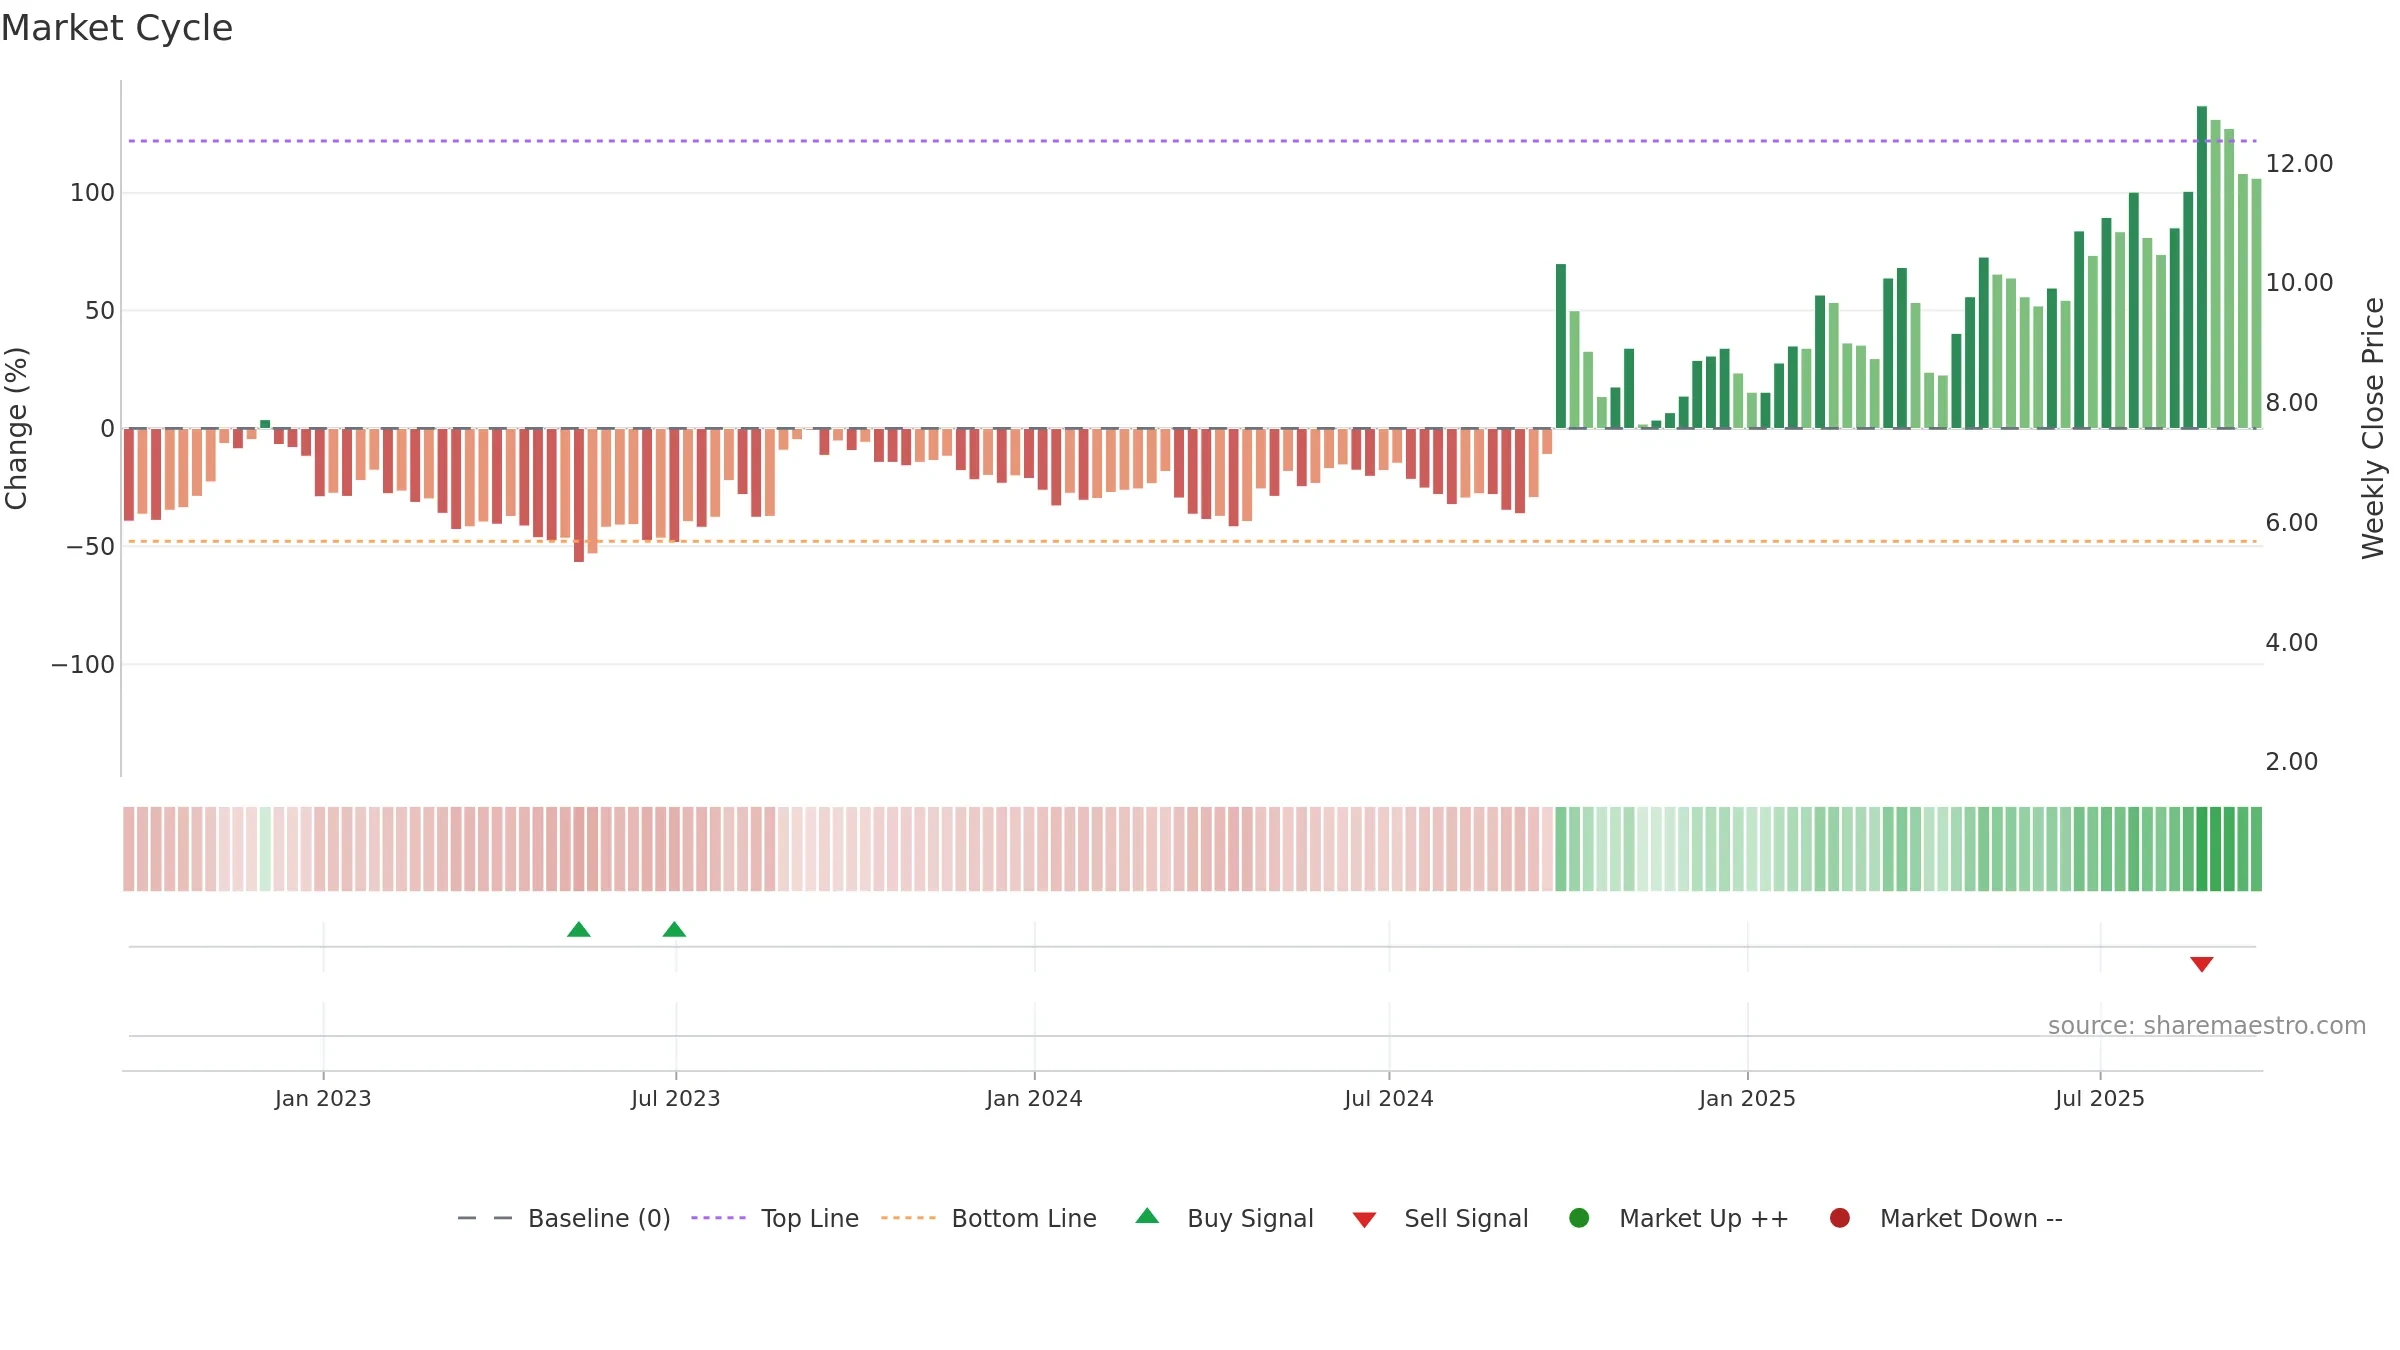
Task: Click the light green cell in red heatmap strip
Action: tap(265, 849)
